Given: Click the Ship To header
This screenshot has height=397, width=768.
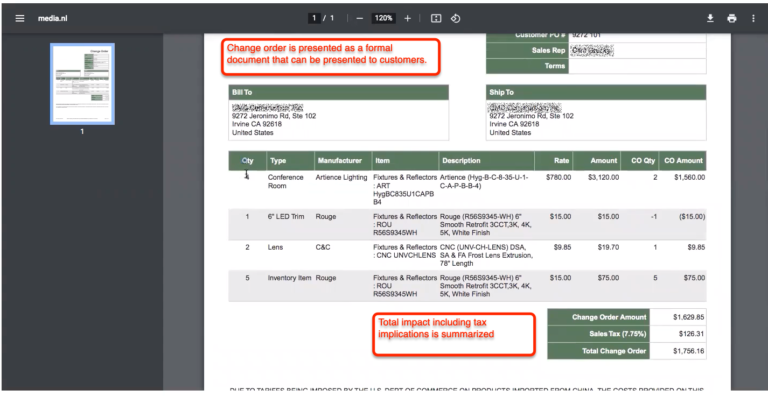Looking at the screenshot, I should (596, 92).
